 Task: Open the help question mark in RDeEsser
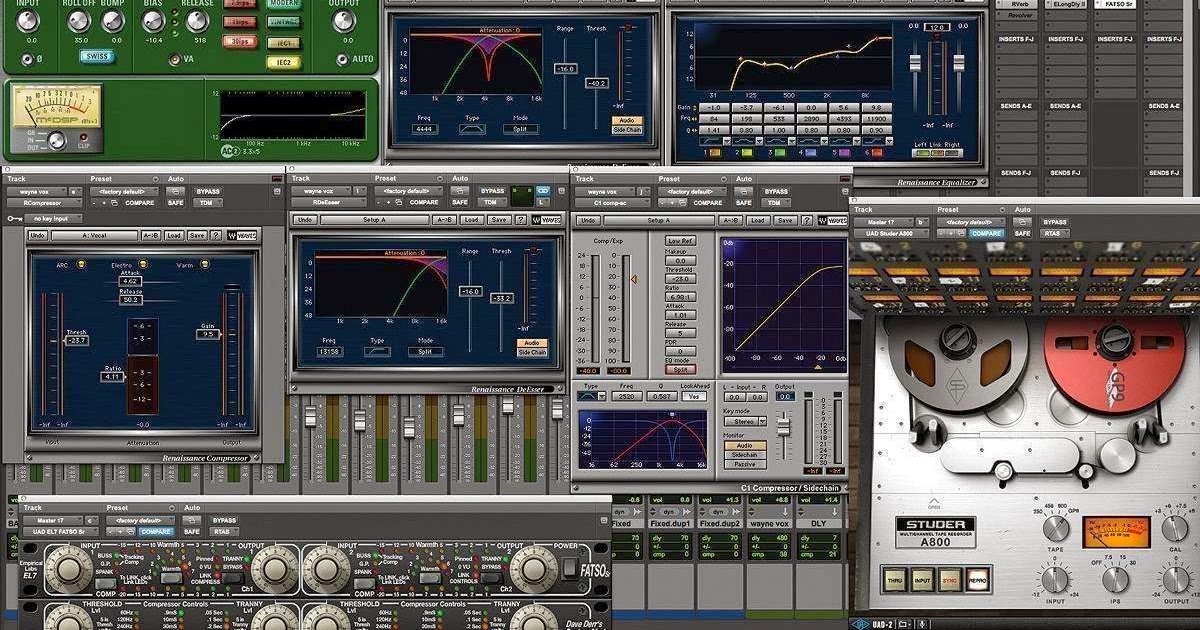coord(521,220)
